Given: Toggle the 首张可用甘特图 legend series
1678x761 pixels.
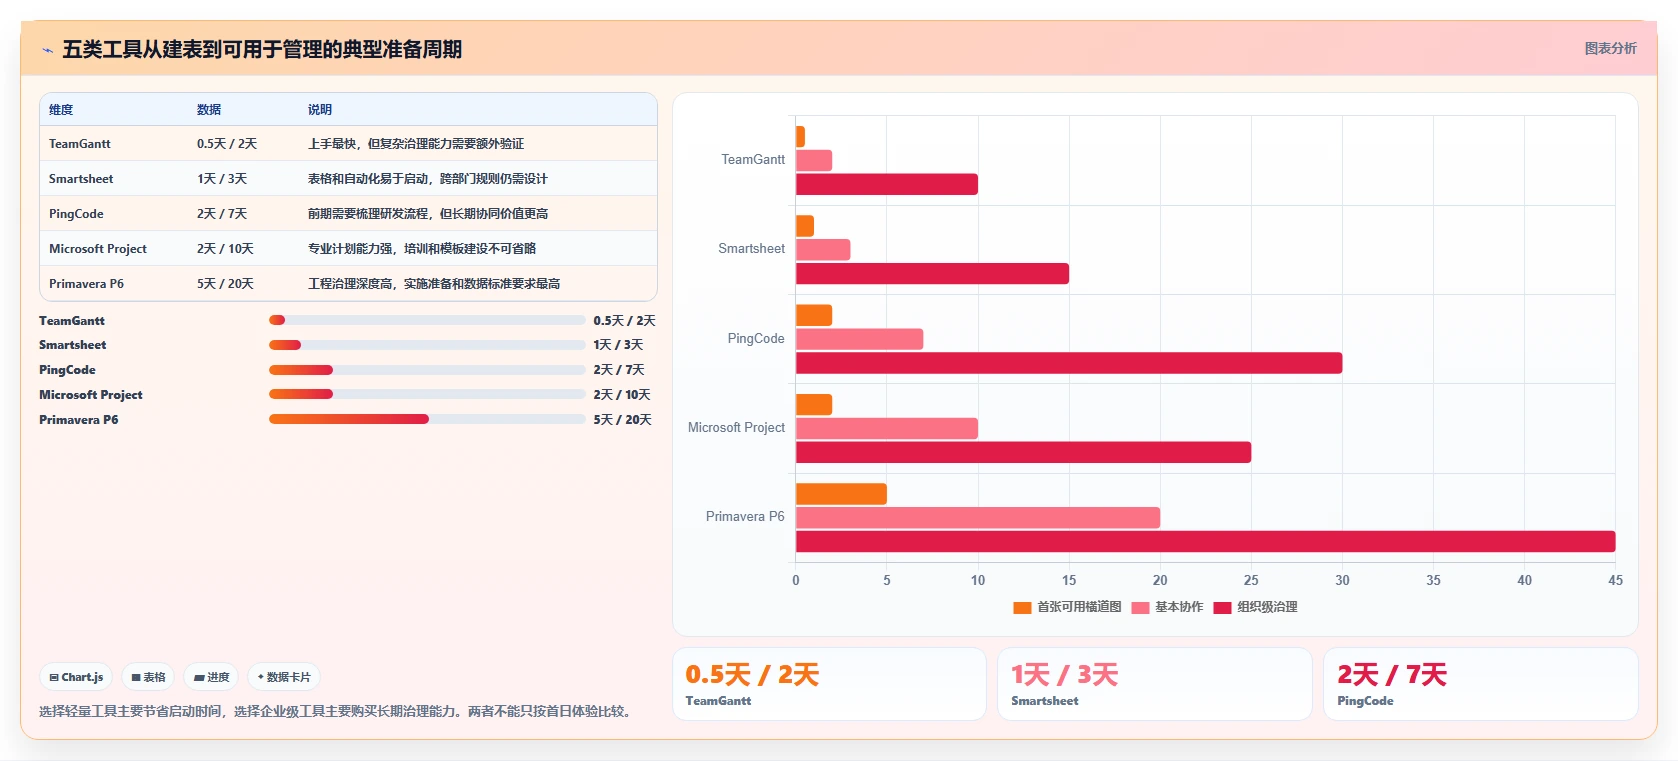Looking at the screenshot, I should coord(1066,607).
